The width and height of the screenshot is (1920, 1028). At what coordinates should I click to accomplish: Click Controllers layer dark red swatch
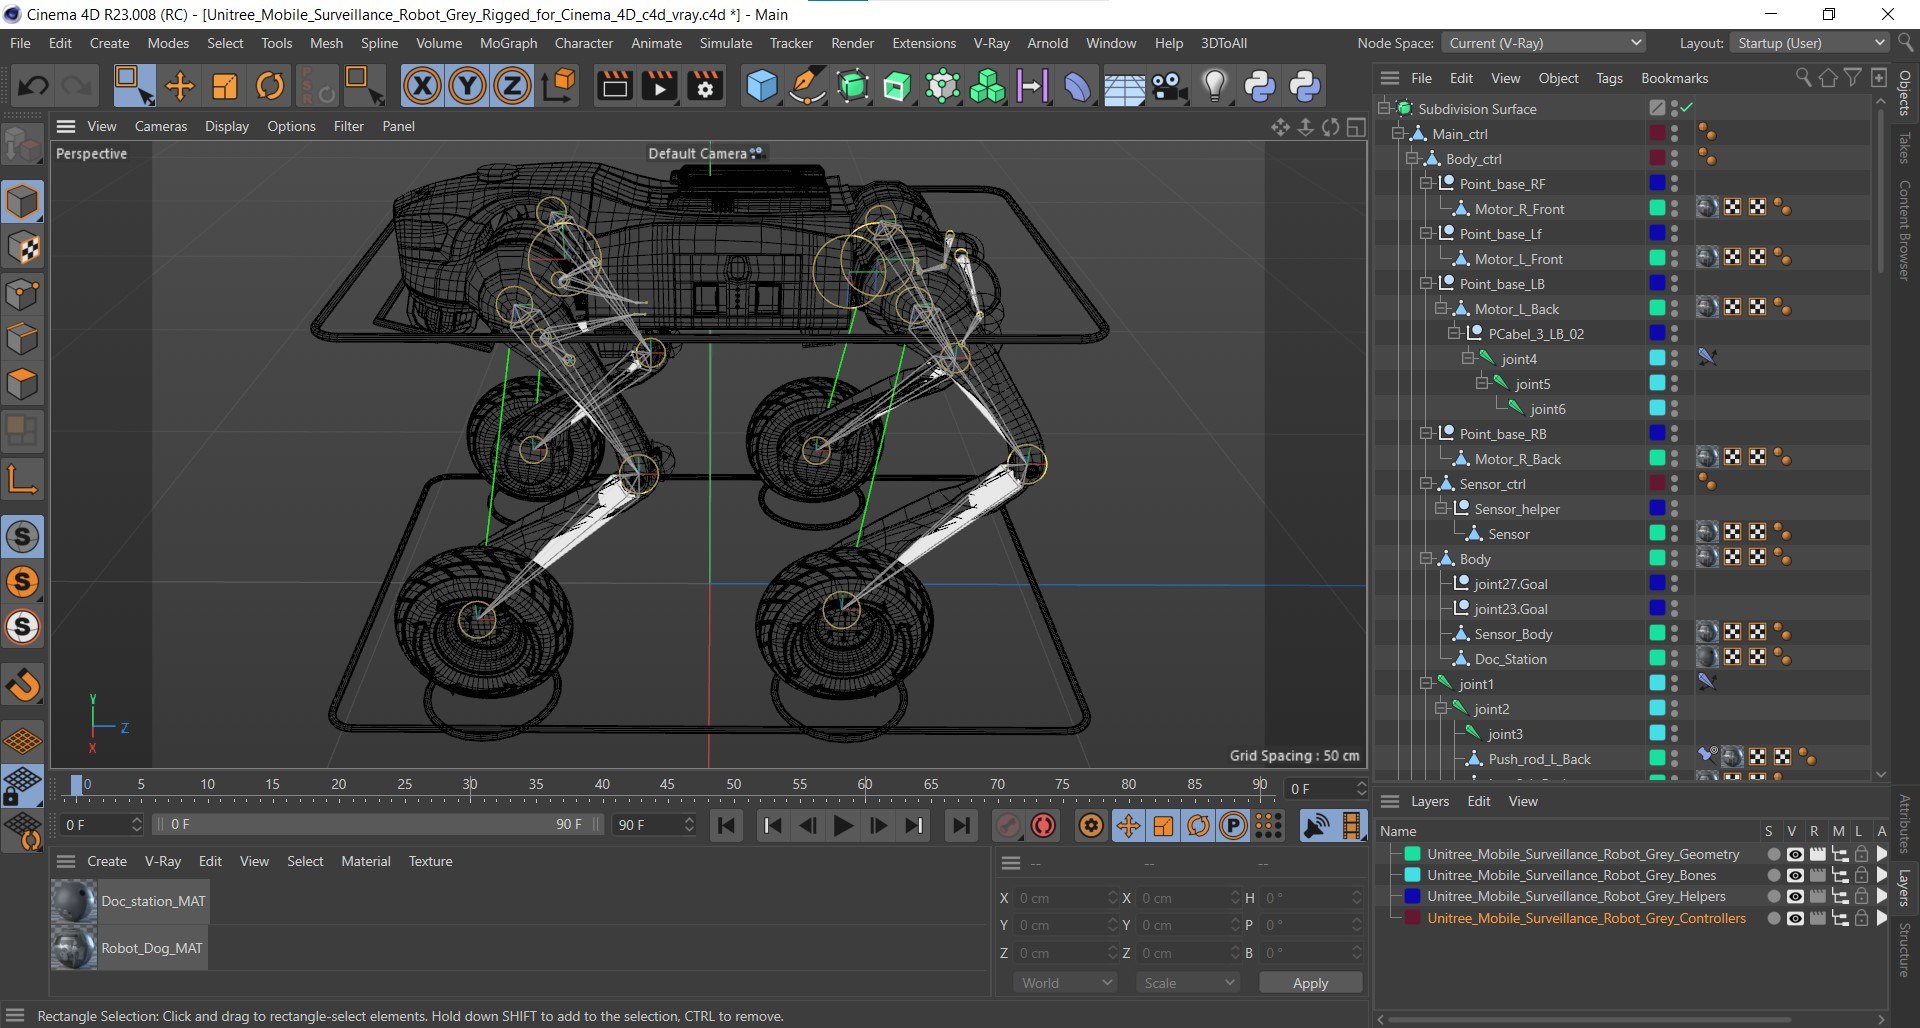(1412, 918)
